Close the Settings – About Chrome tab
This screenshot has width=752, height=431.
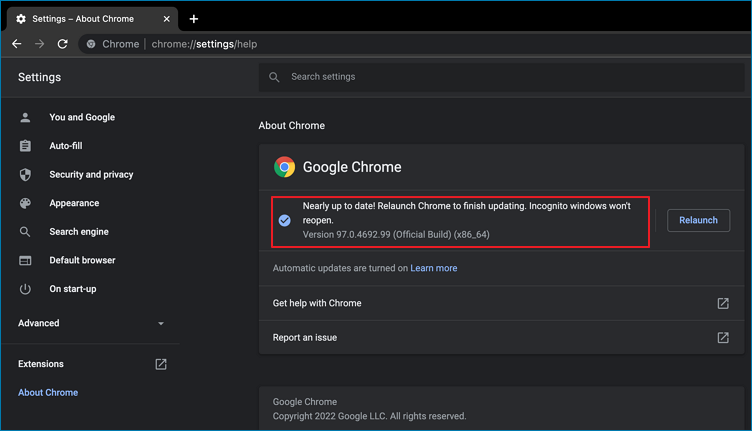(x=165, y=19)
